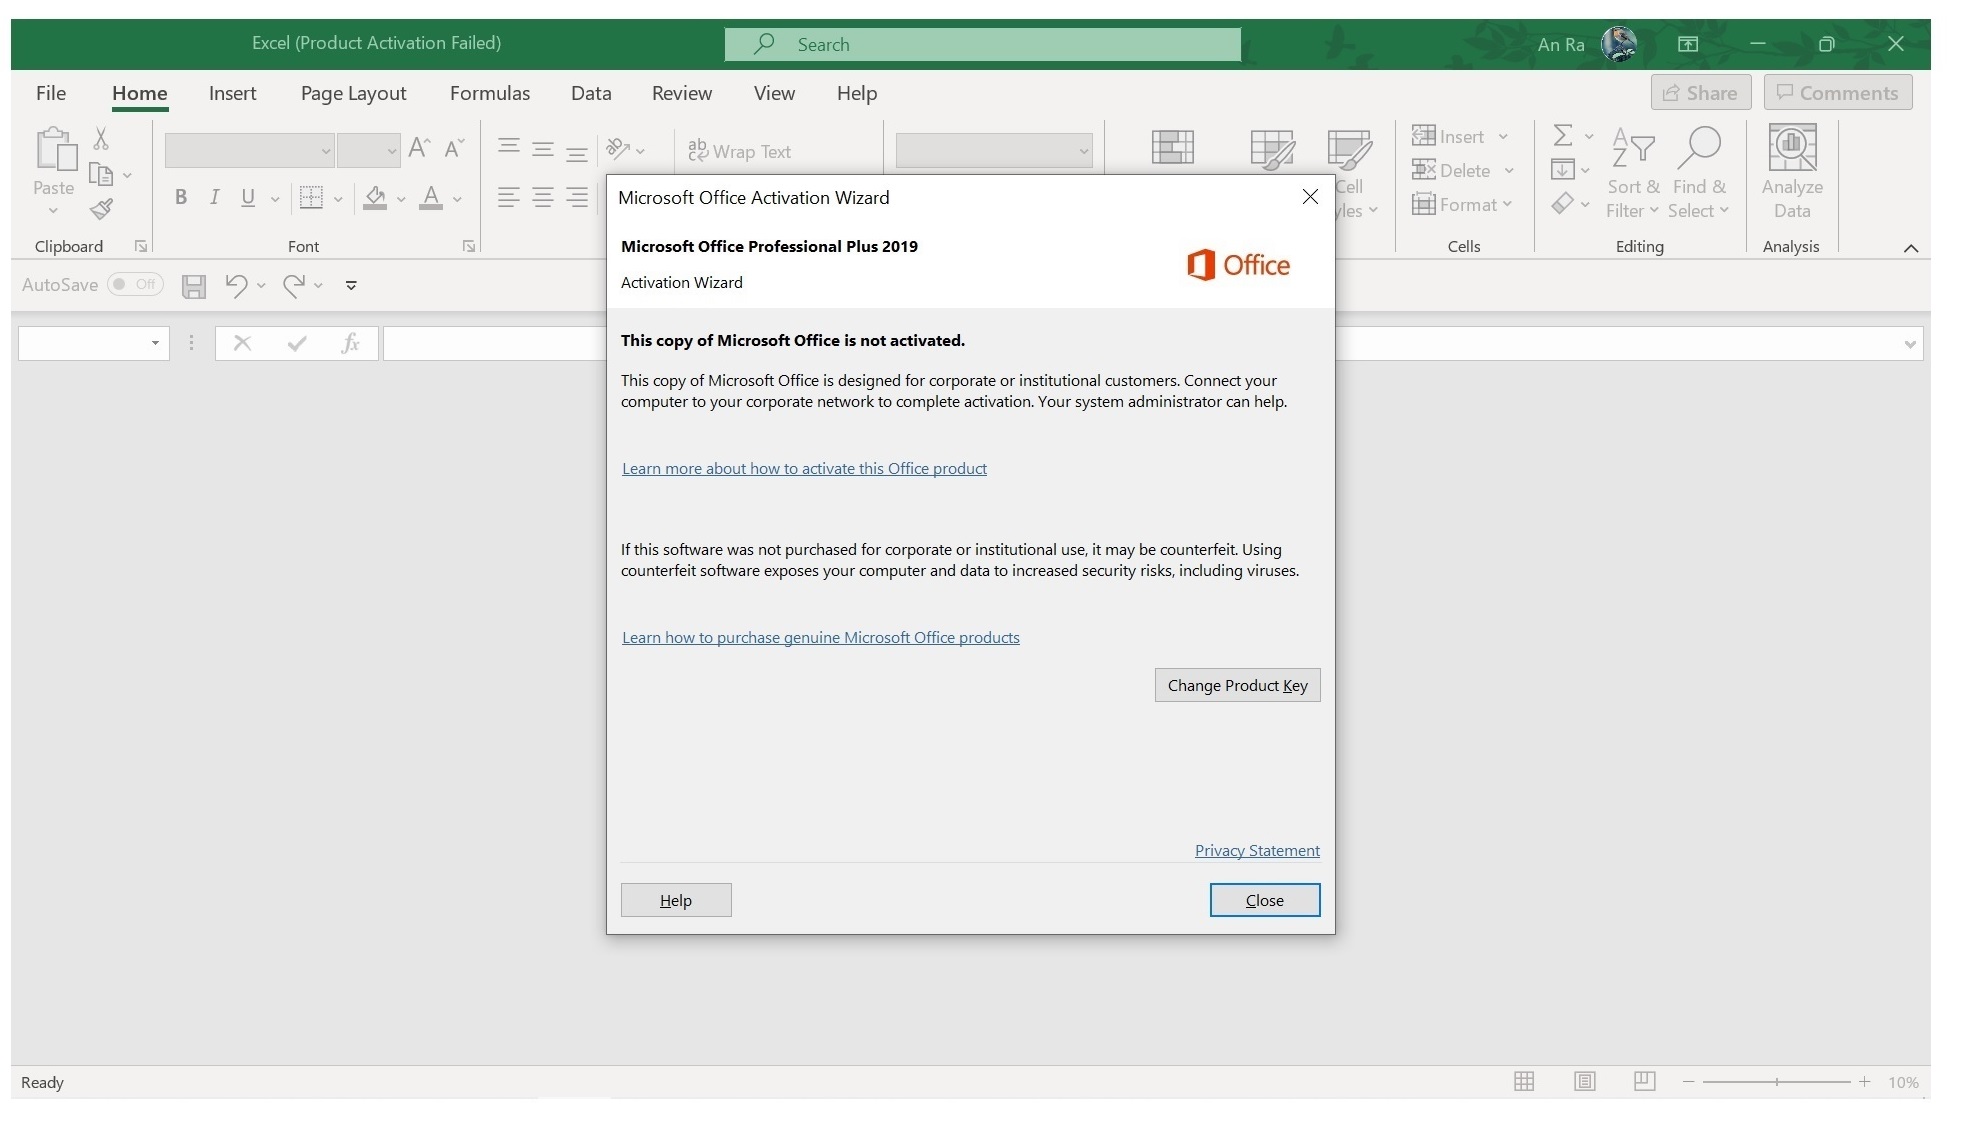This screenshot has height=1121, width=1969.
Task: Toggle the AutoSave switch
Action: (135, 285)
